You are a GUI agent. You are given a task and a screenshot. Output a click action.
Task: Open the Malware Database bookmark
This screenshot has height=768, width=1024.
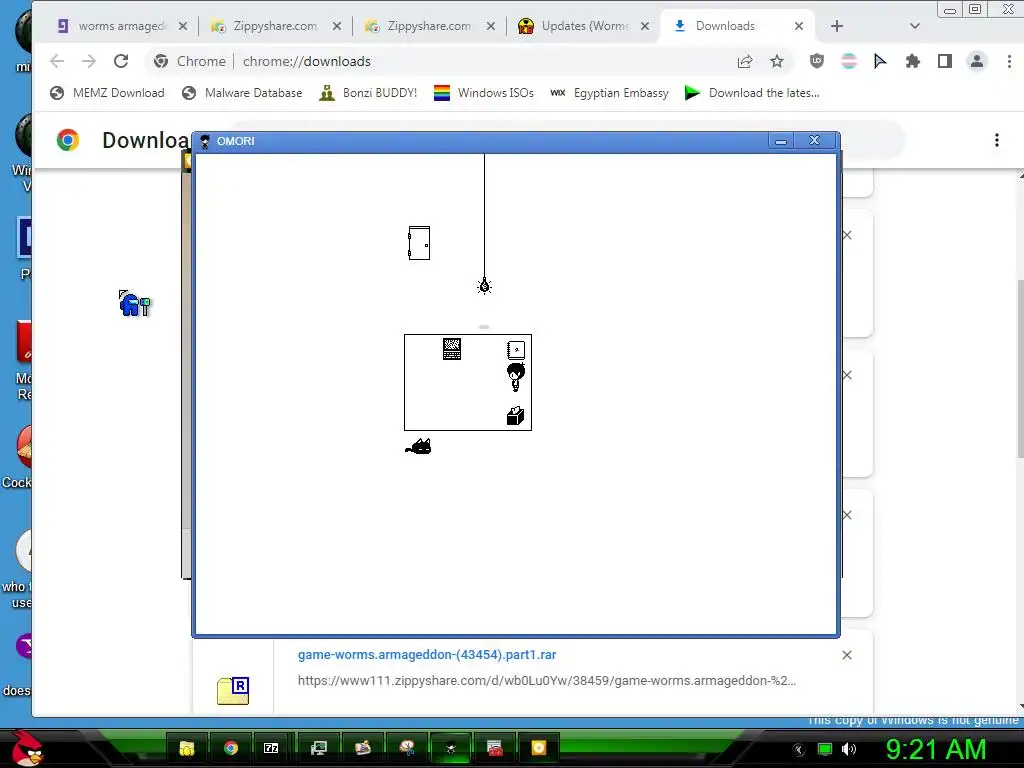[242, 93]
